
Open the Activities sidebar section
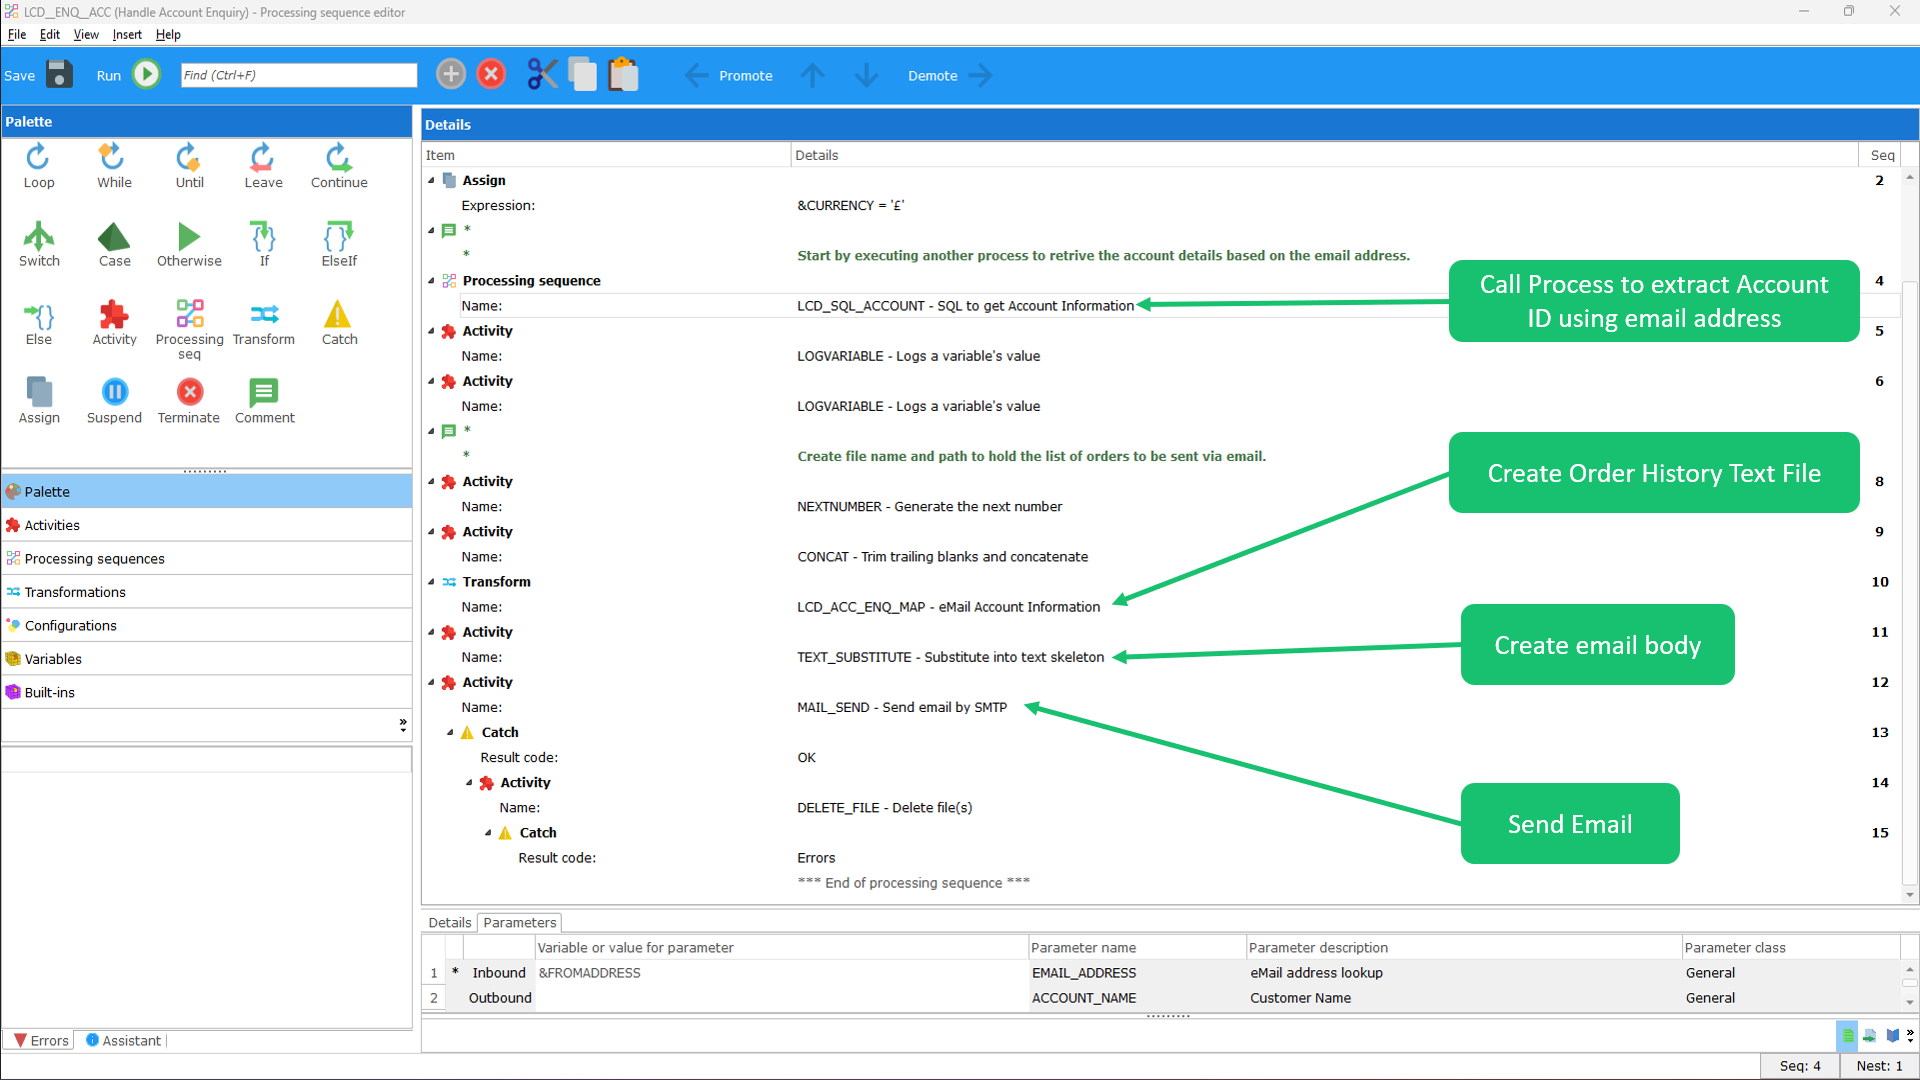tap(206, 525)
